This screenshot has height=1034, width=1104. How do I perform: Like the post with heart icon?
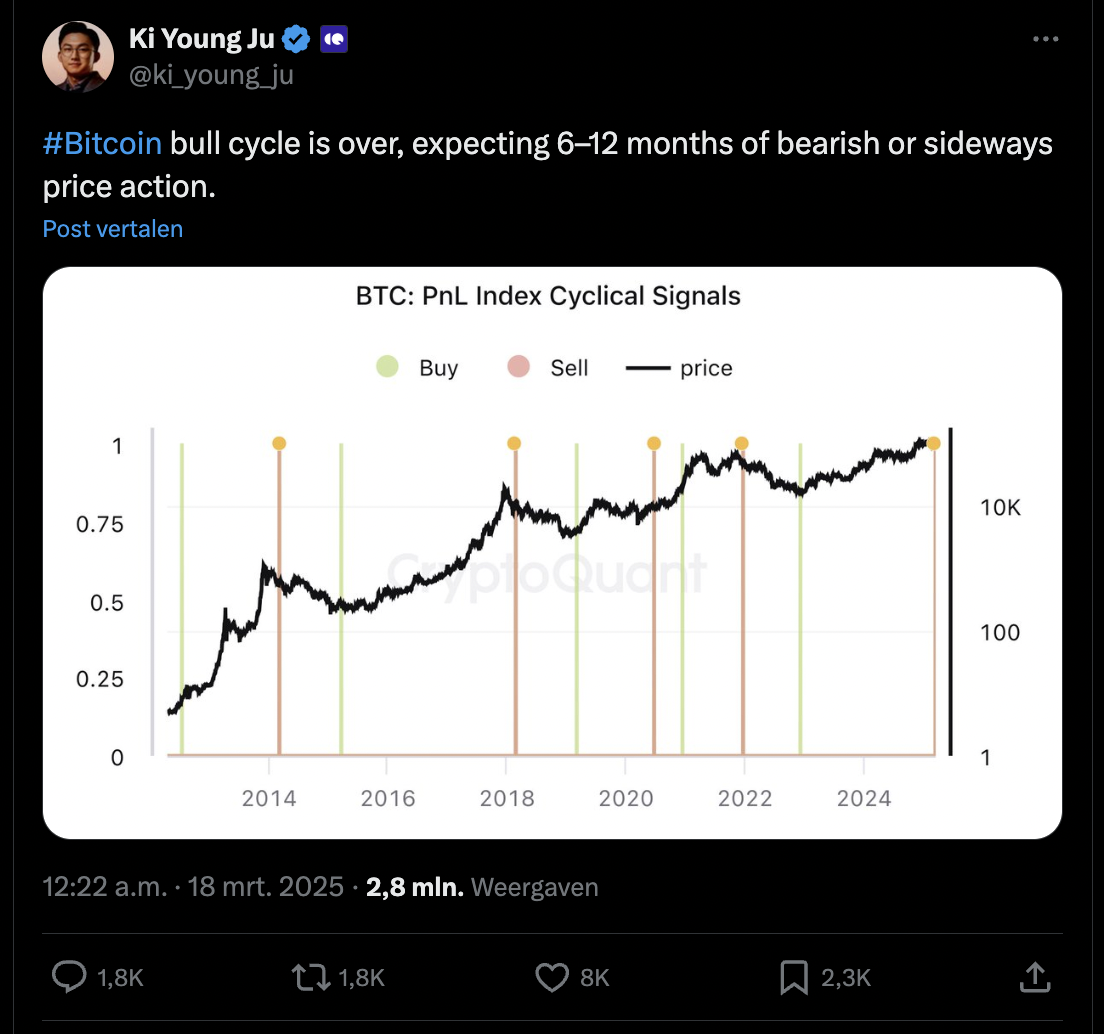tap(552, 977)
